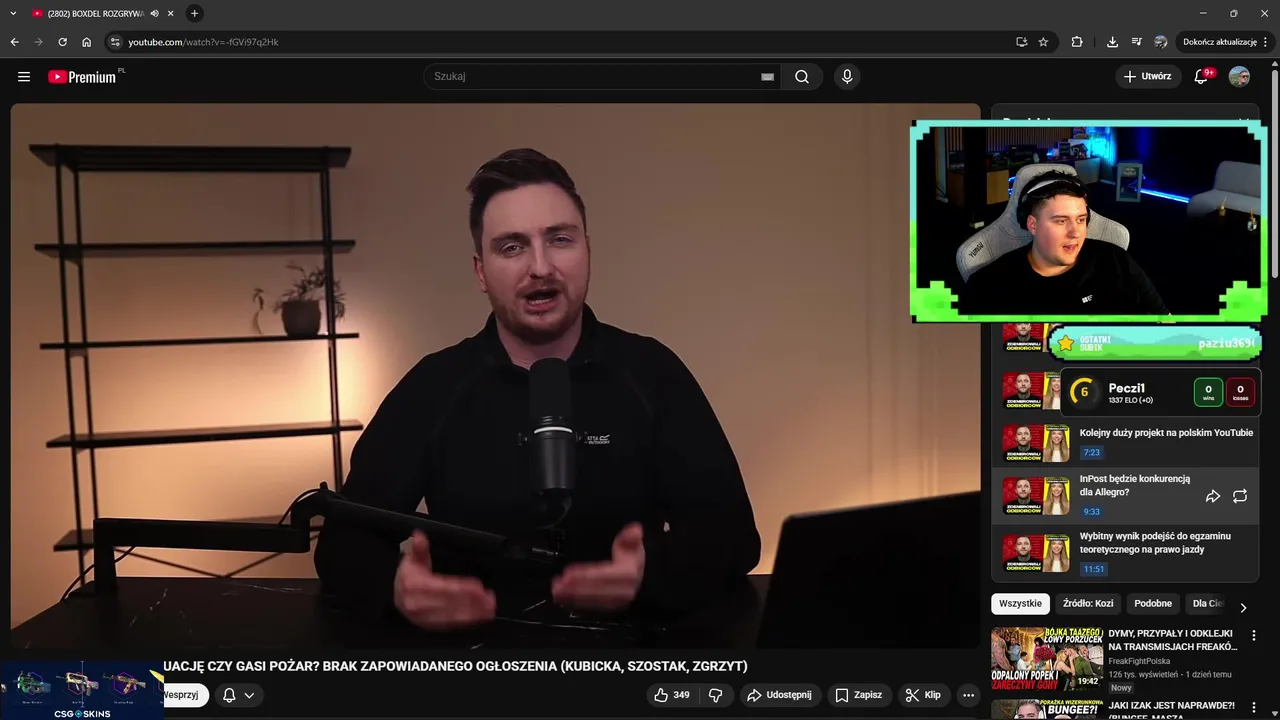Reload the YouTube page
The width and height of the screenshot is (1280, 720).
tap(62, 42)
